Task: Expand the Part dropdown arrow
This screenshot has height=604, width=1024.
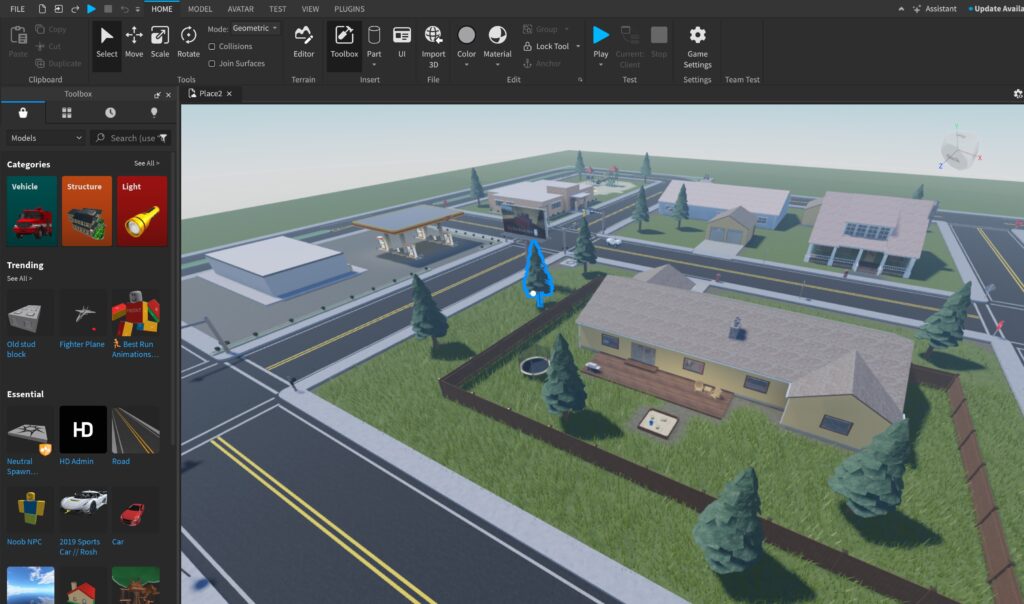Action: (374, 65)
